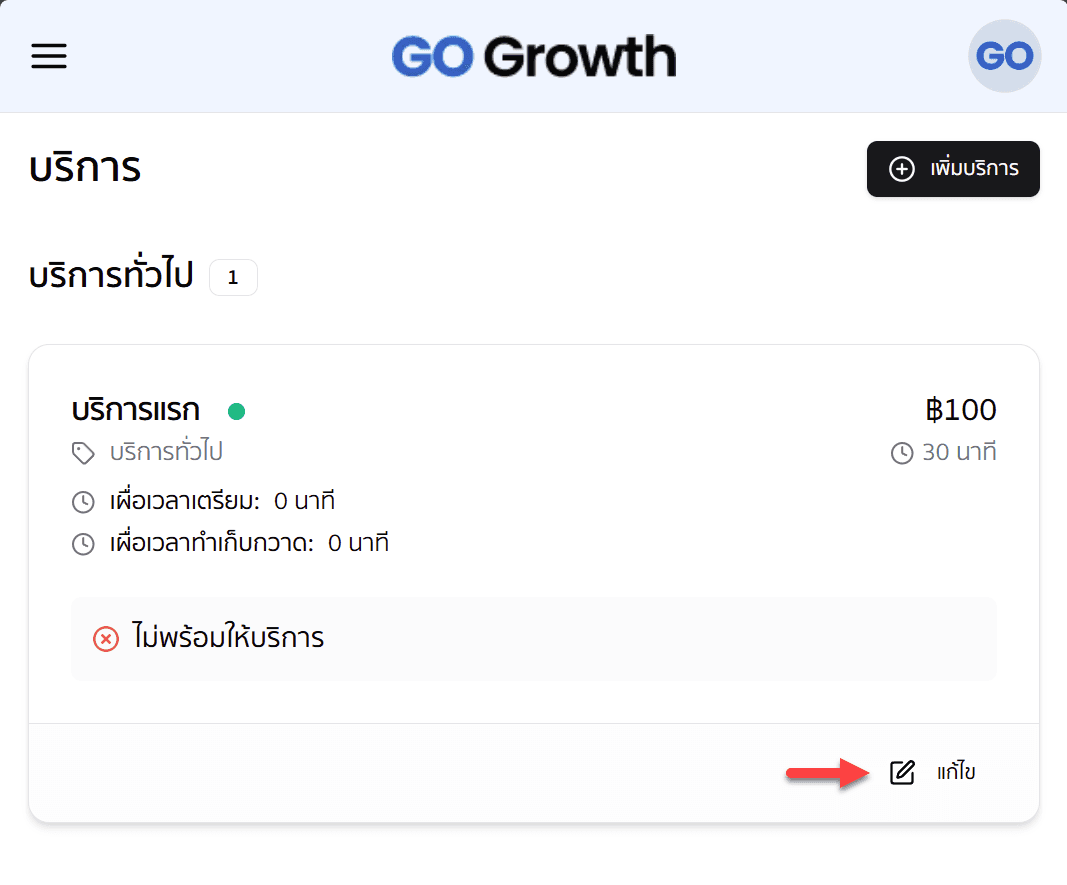Click the plus icon inside เพิ่มบริการ button

pos(900,169)
